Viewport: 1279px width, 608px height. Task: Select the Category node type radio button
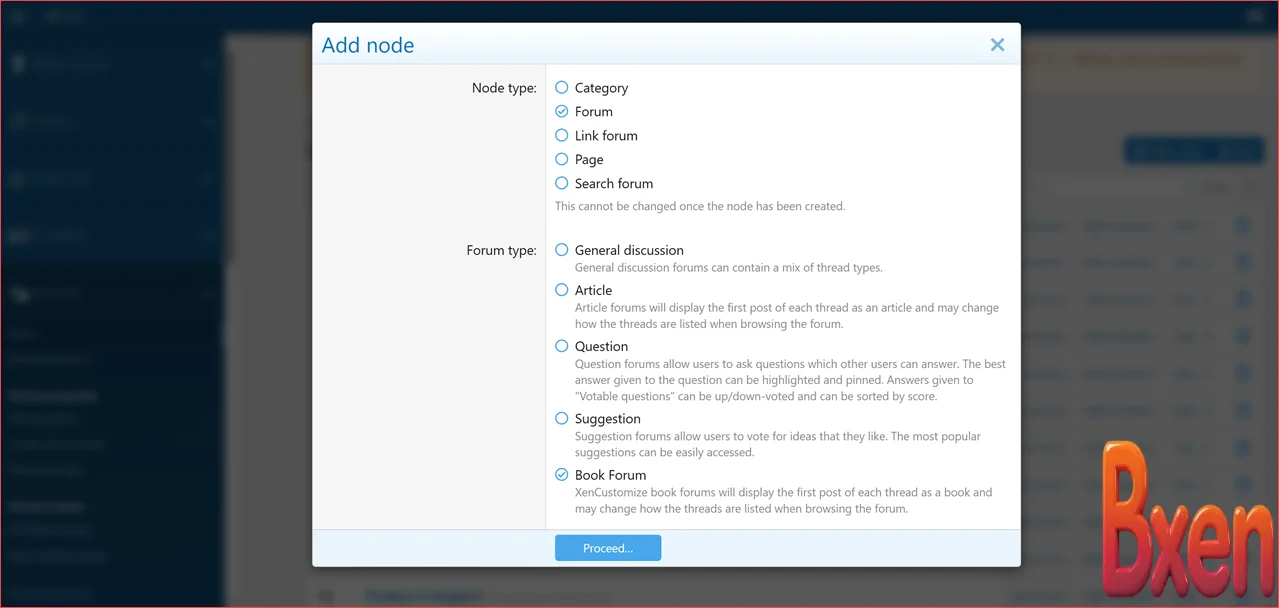coord(562,88)
